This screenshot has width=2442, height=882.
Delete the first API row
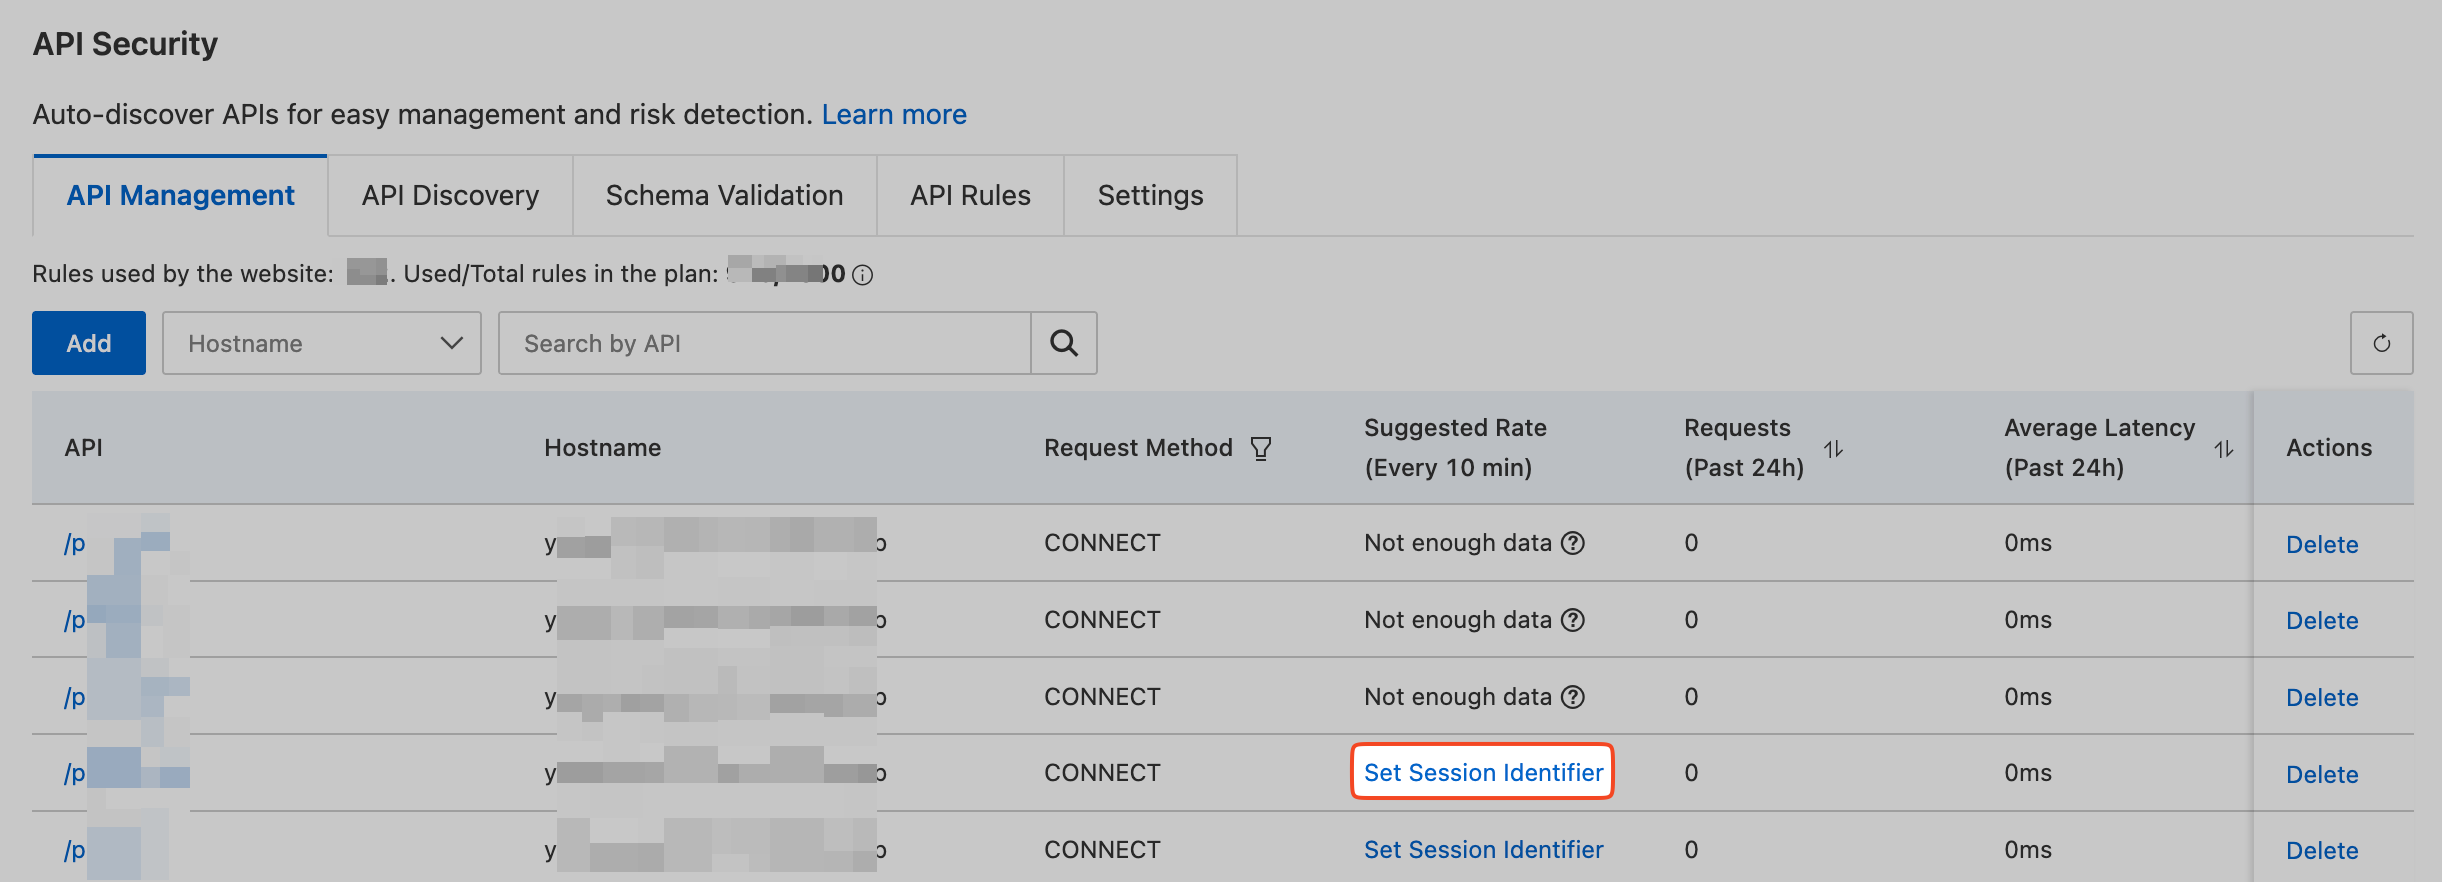coord(2322,544)
